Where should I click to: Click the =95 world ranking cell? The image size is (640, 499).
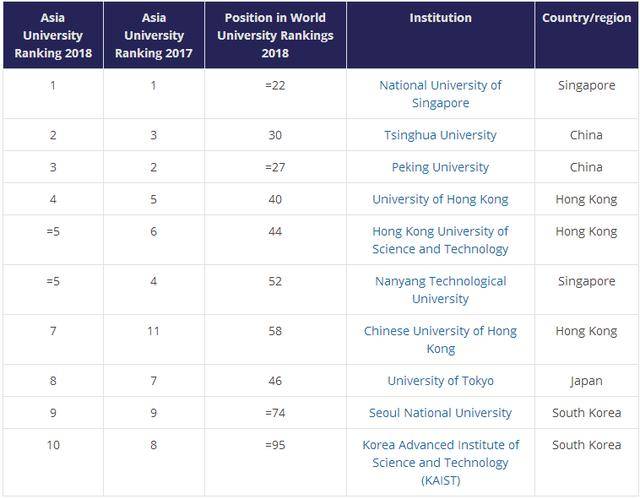click(x=275, y=445)
